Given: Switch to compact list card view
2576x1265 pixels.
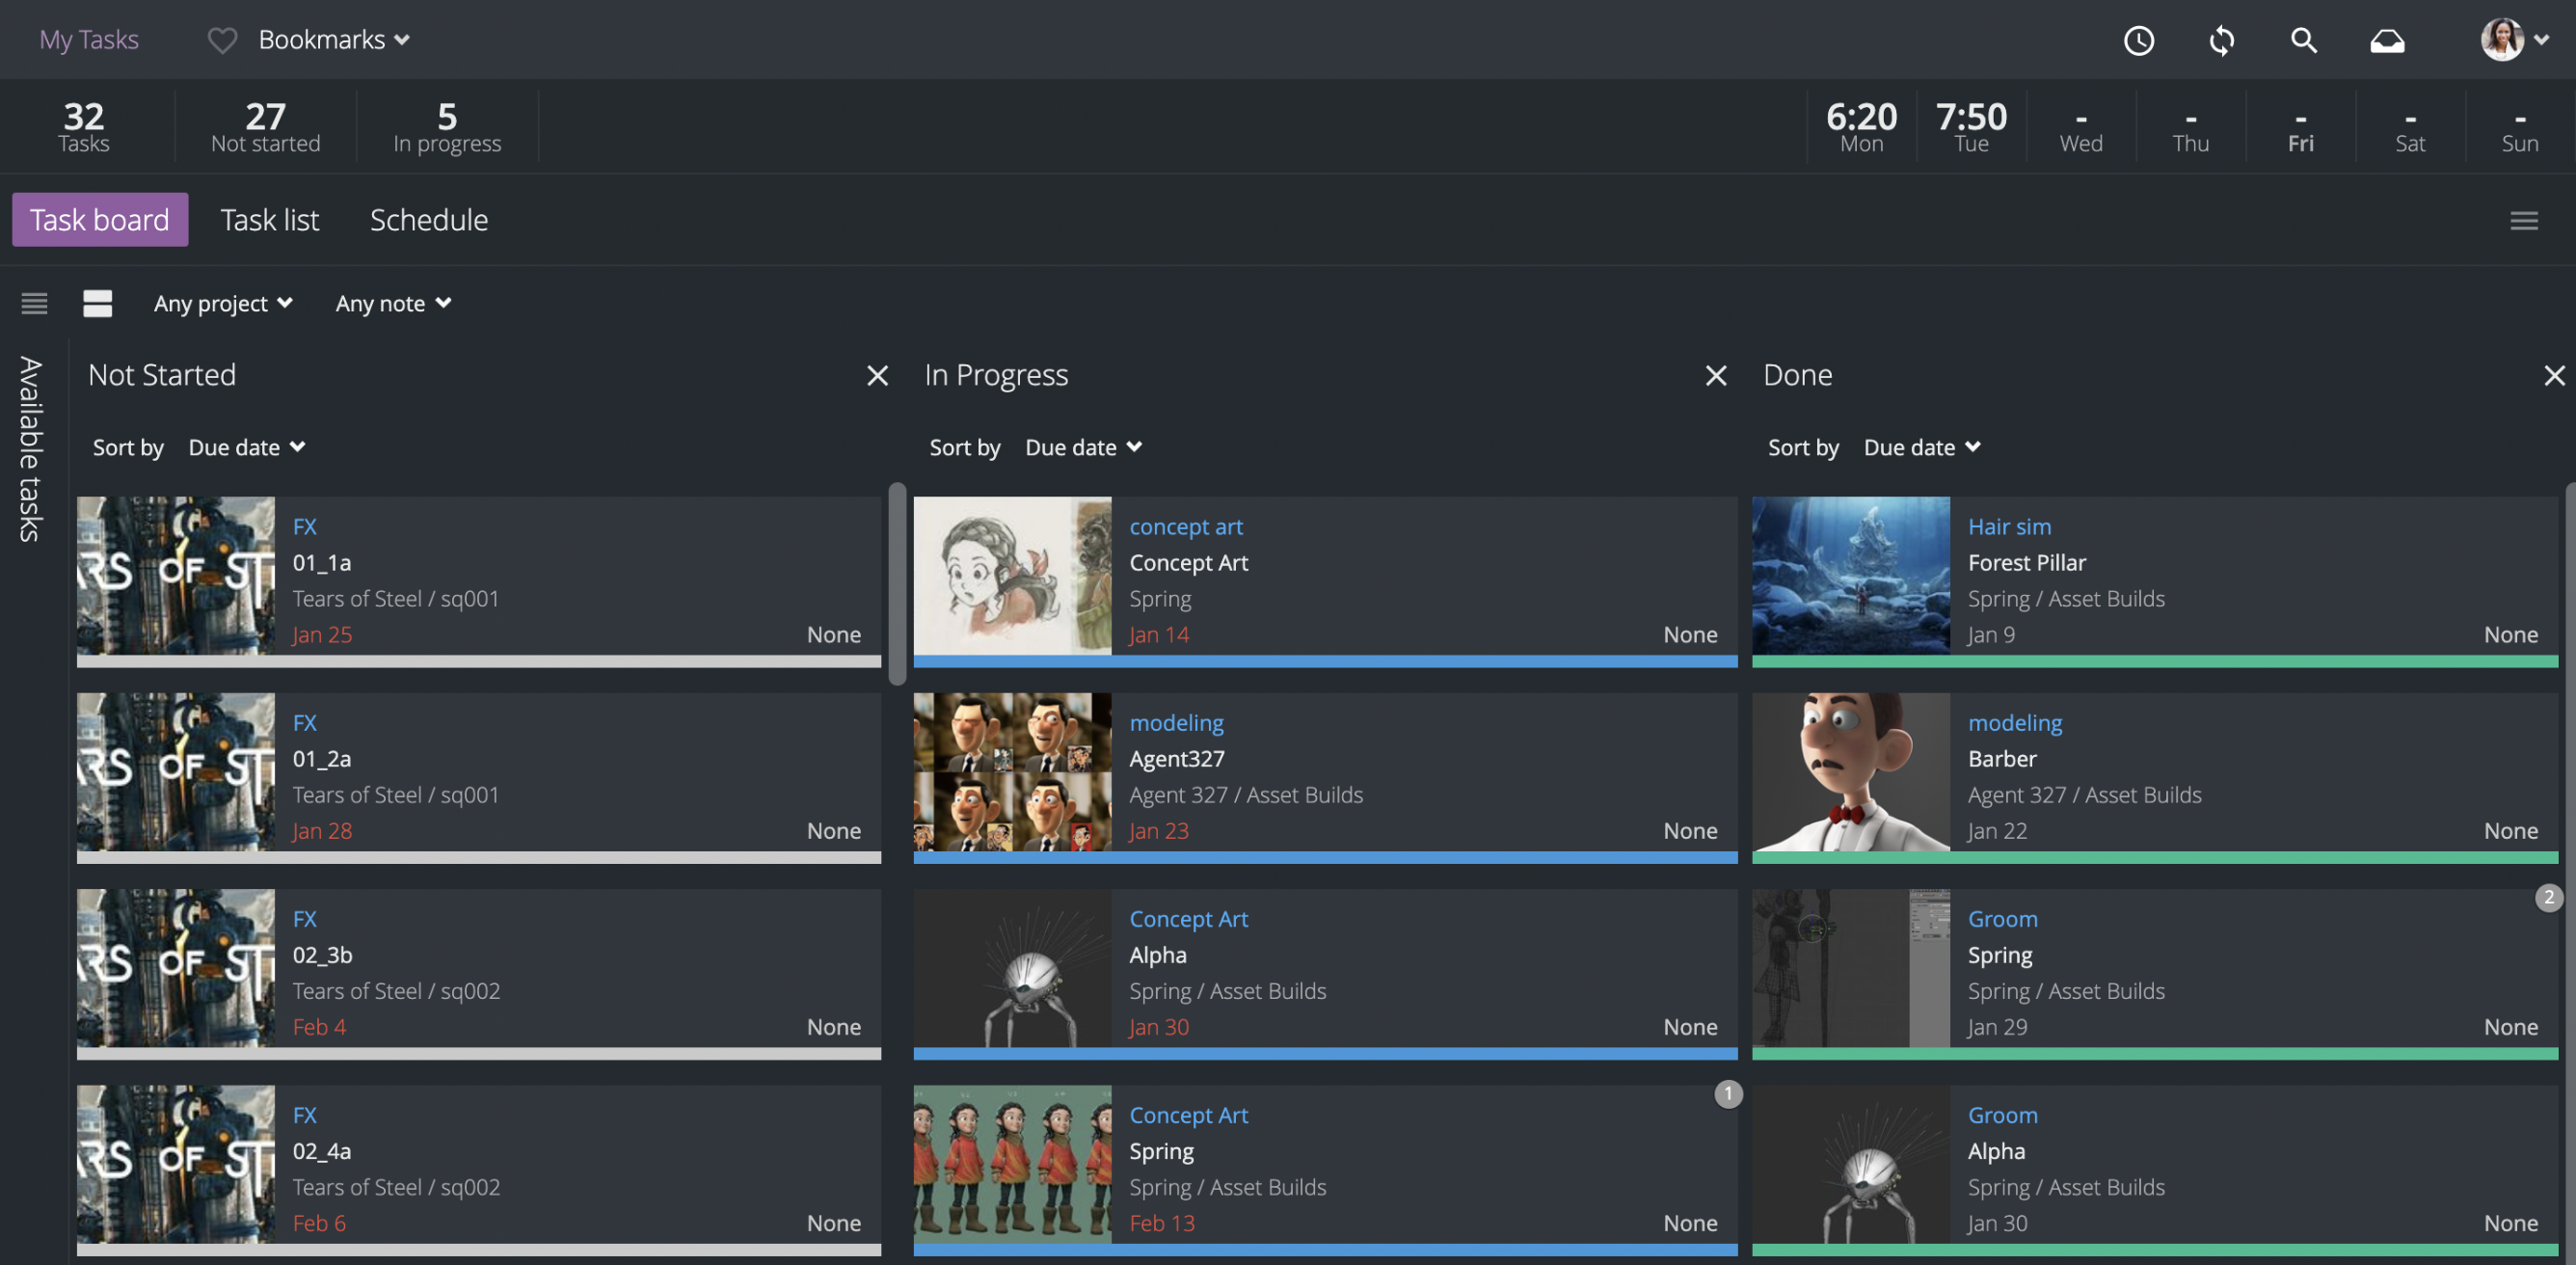Looking at the screenshot, I should pos(34,303).
